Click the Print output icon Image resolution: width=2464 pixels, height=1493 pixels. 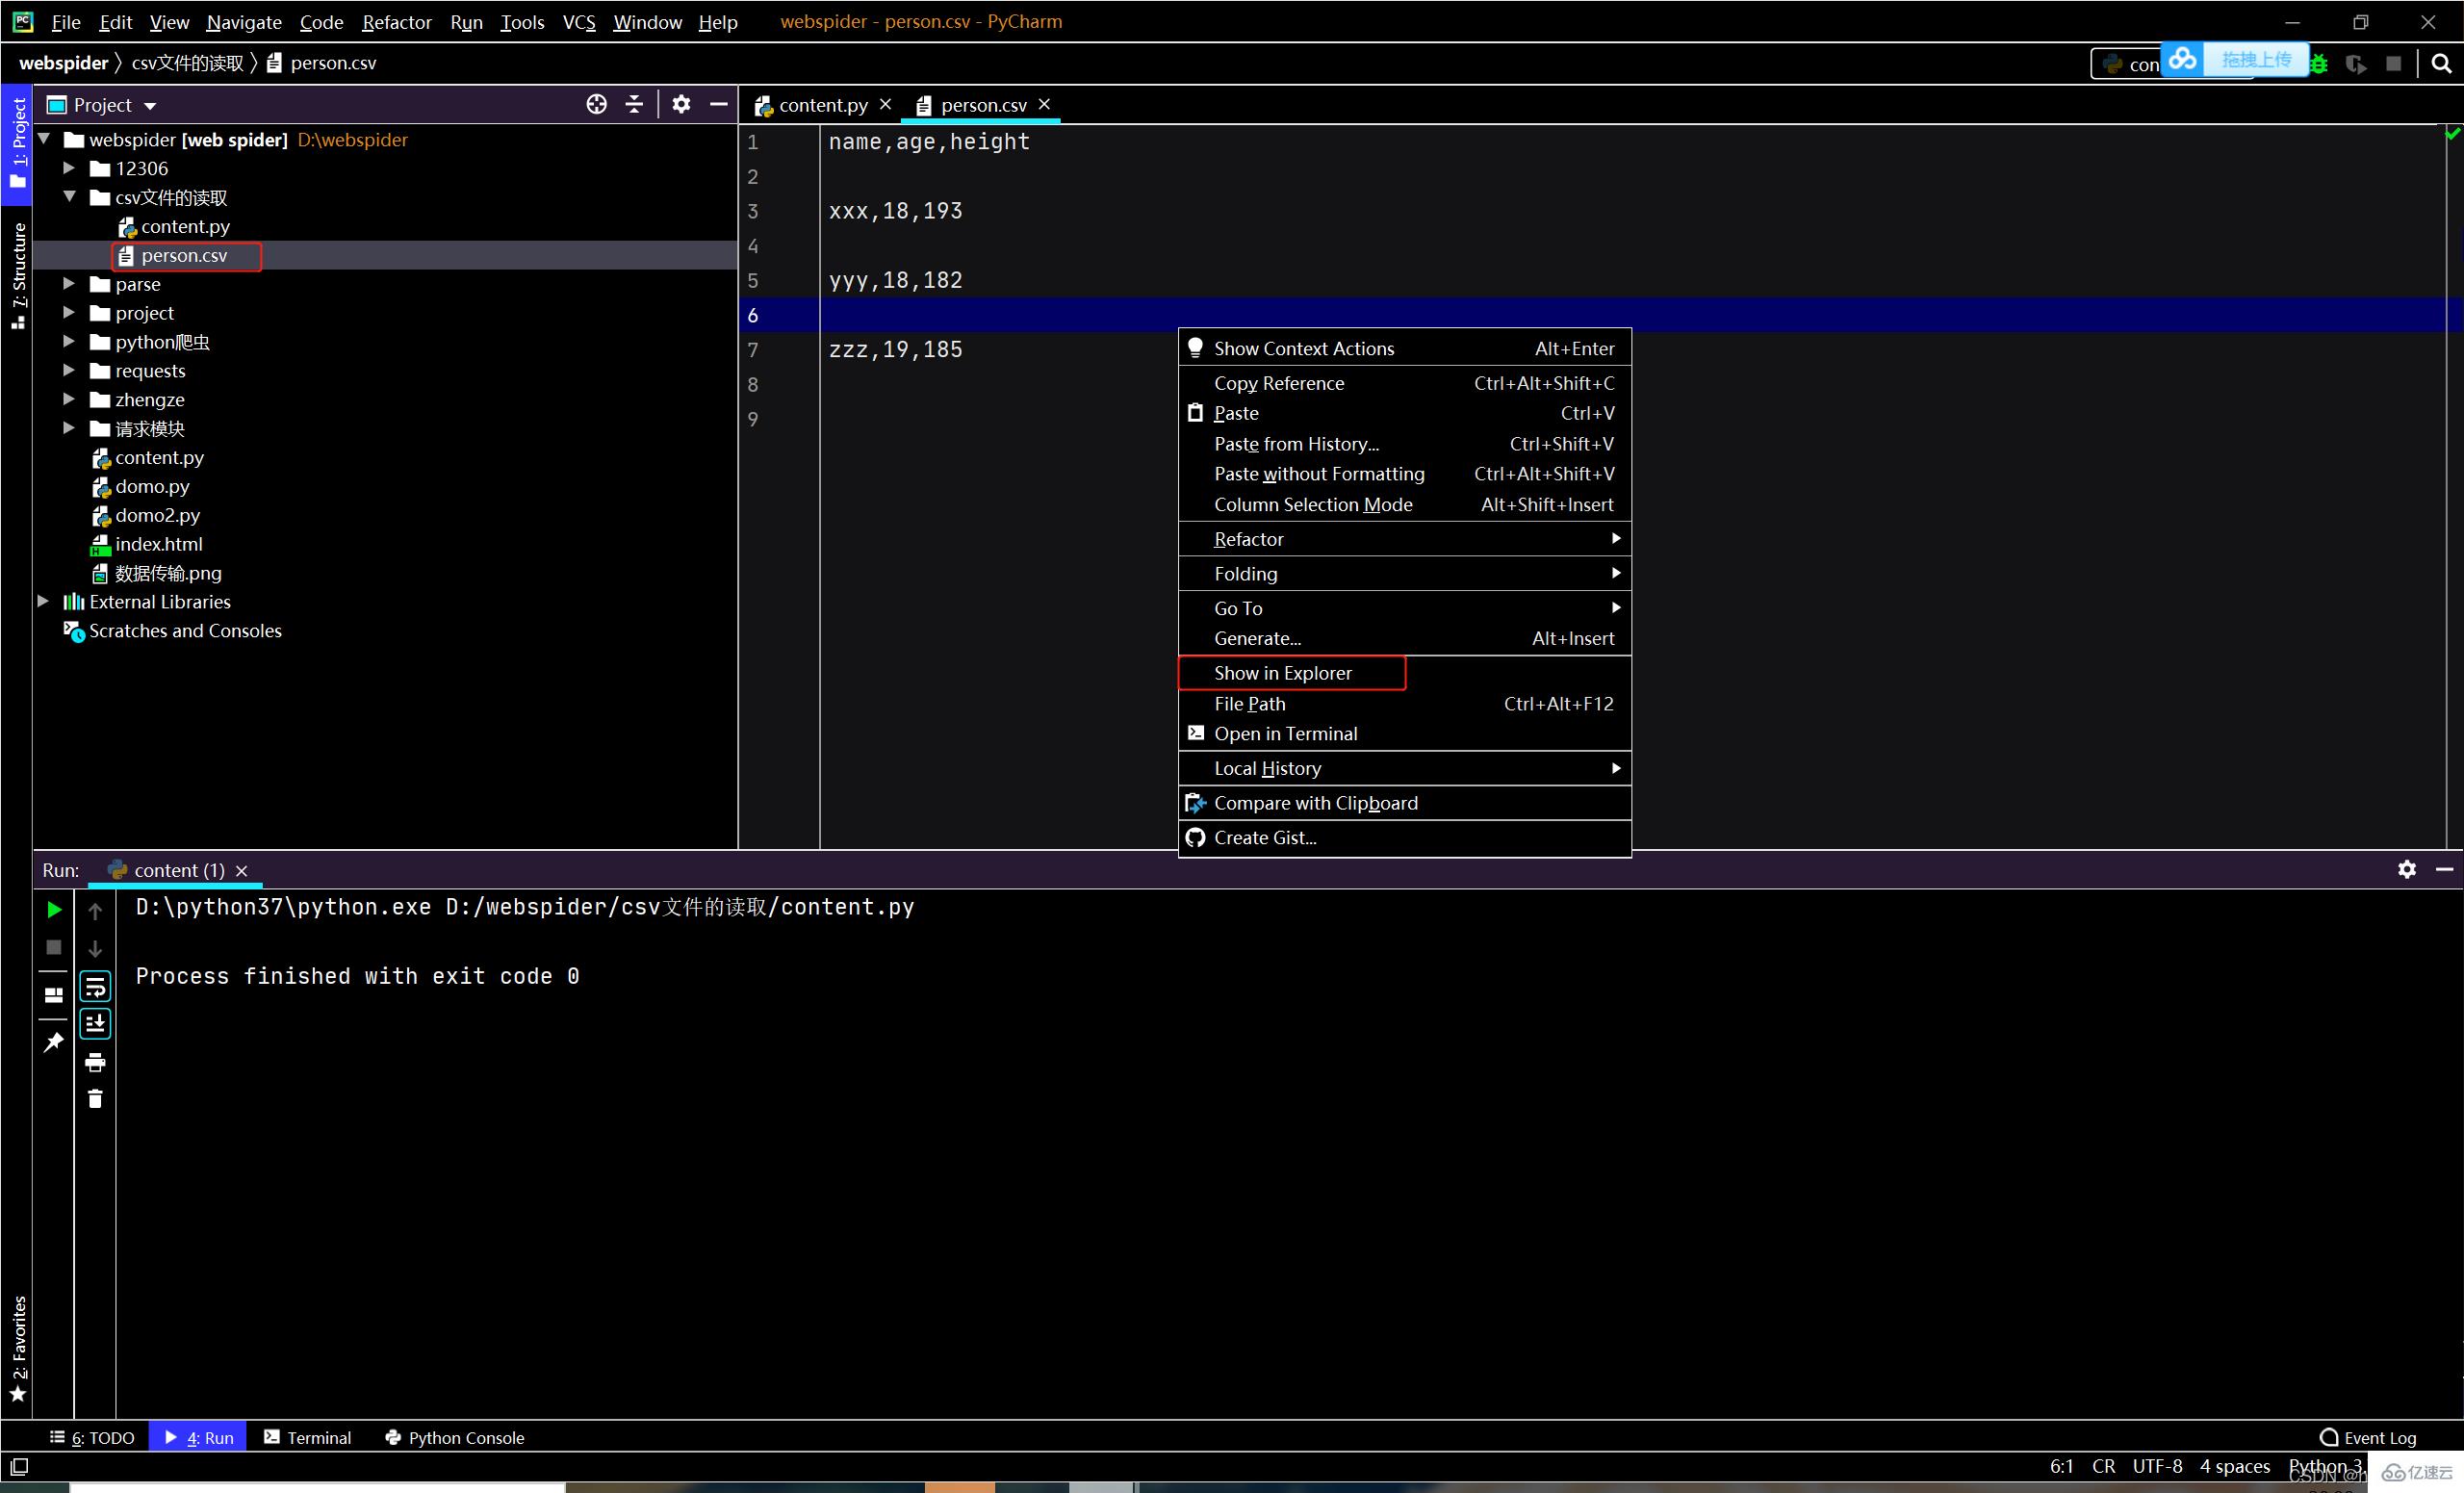(x=93, y=1062)
